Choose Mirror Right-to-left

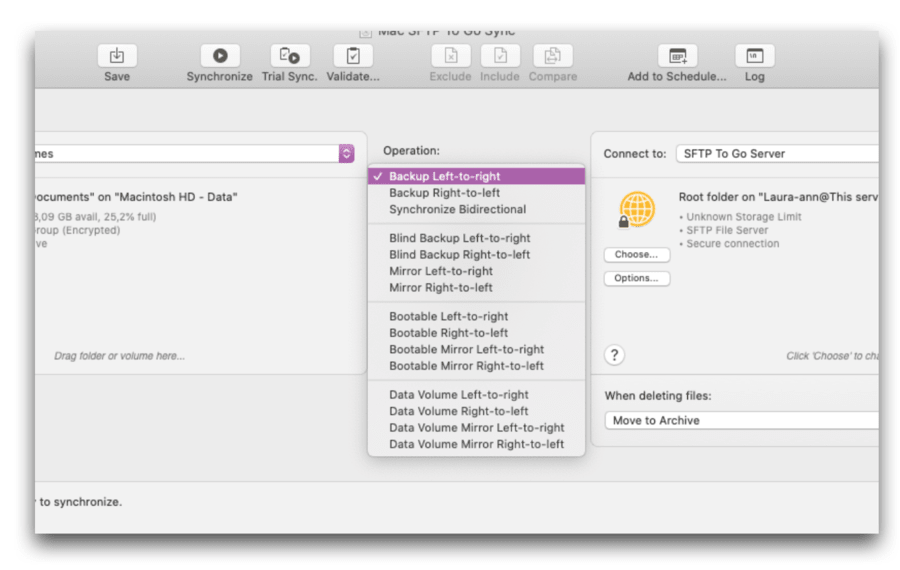click(476, 288)
